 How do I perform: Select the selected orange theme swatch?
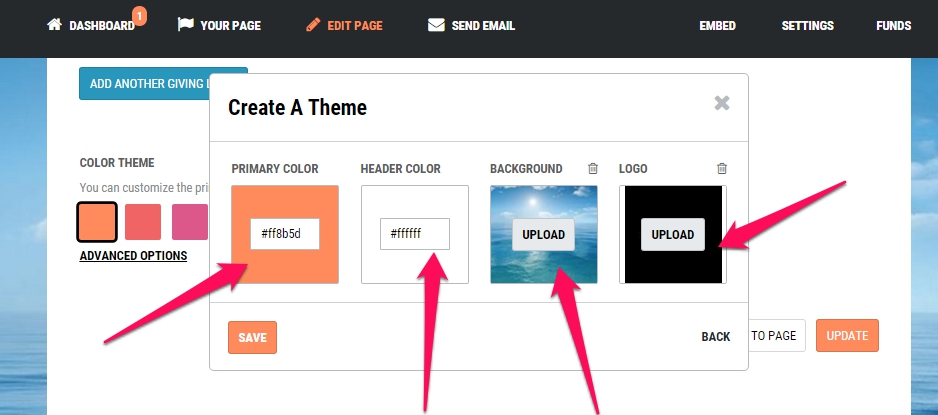(97, 222)
